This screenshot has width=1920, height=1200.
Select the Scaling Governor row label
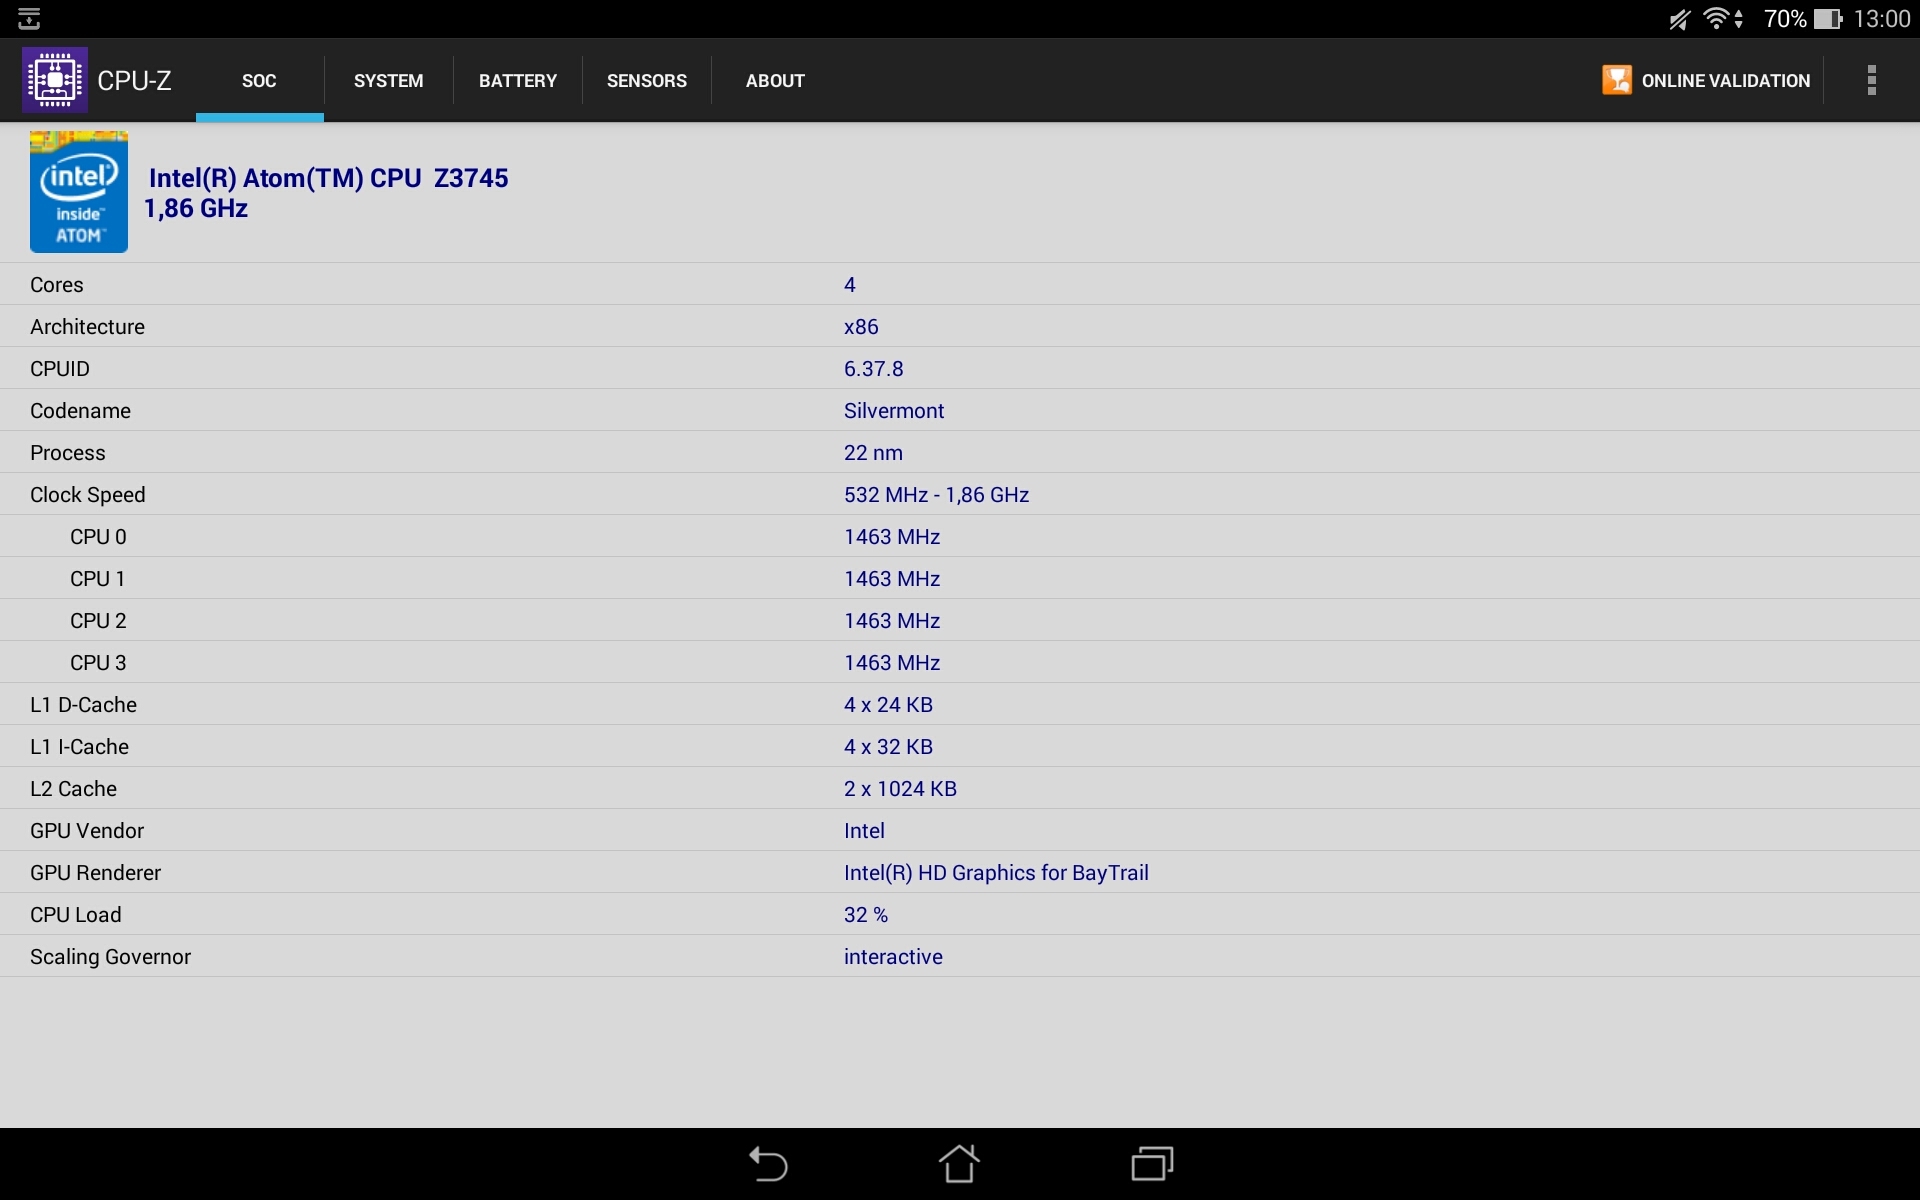tap(110, 957)
